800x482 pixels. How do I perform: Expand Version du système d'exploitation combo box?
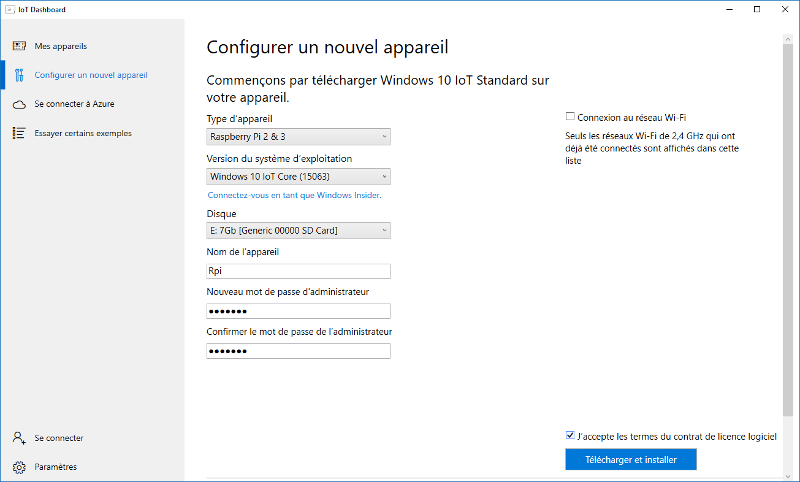(298, 176)
